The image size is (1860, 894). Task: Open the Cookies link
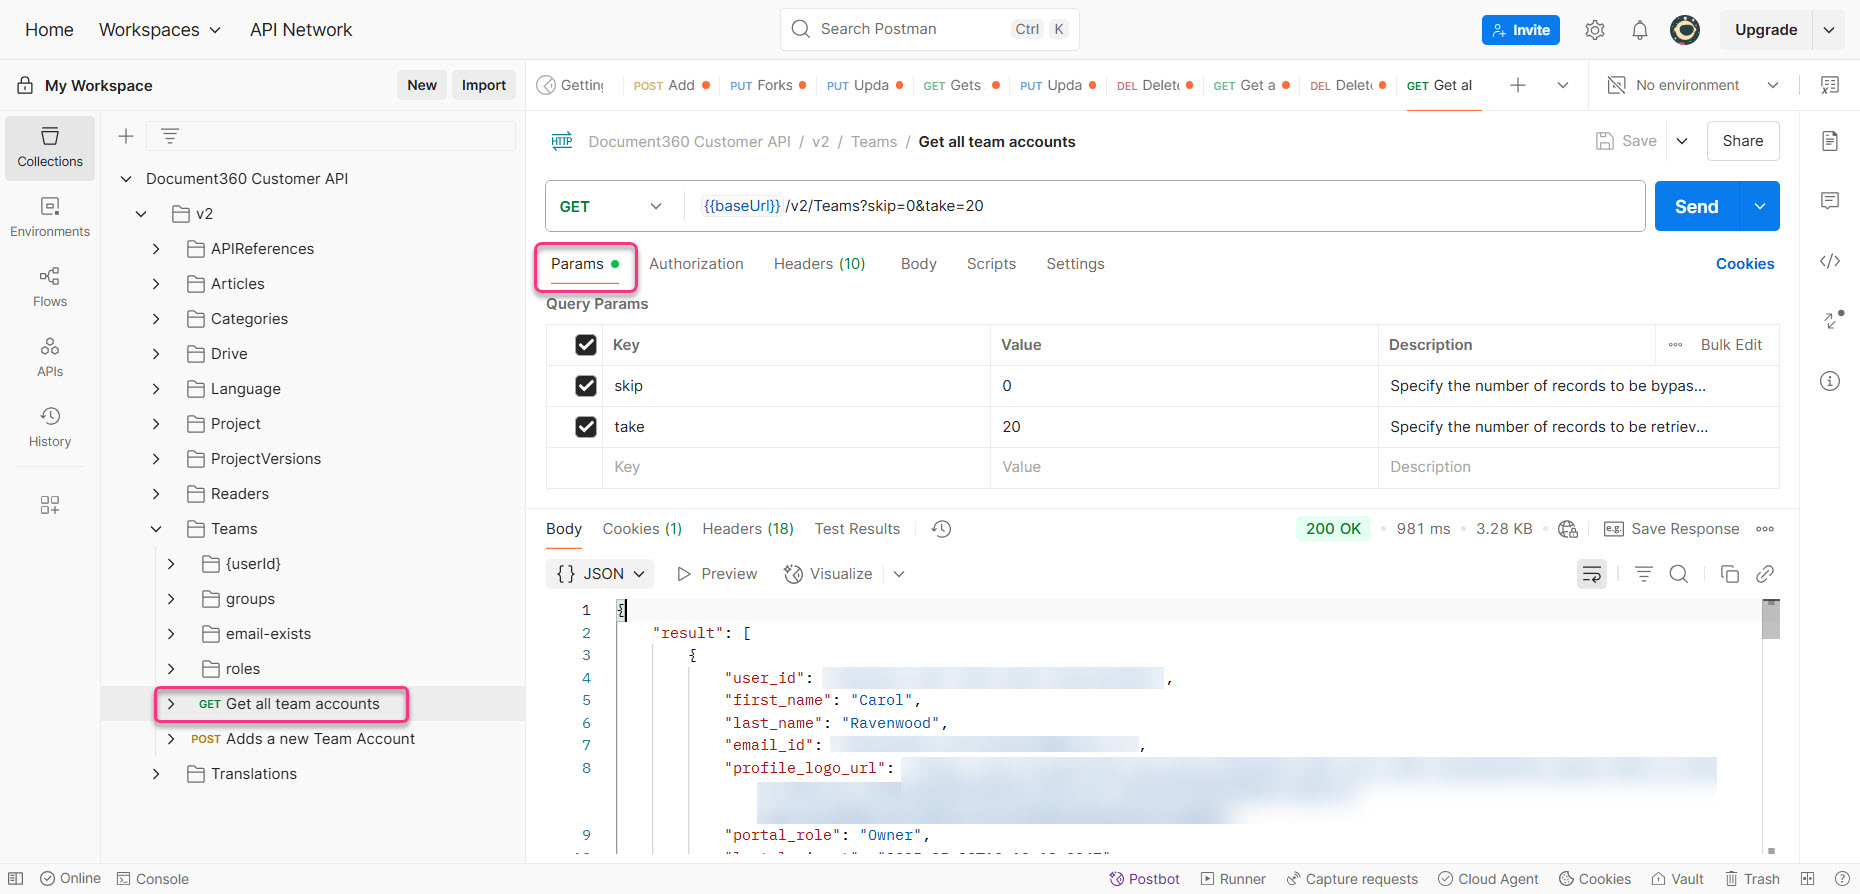point(1745,264)
